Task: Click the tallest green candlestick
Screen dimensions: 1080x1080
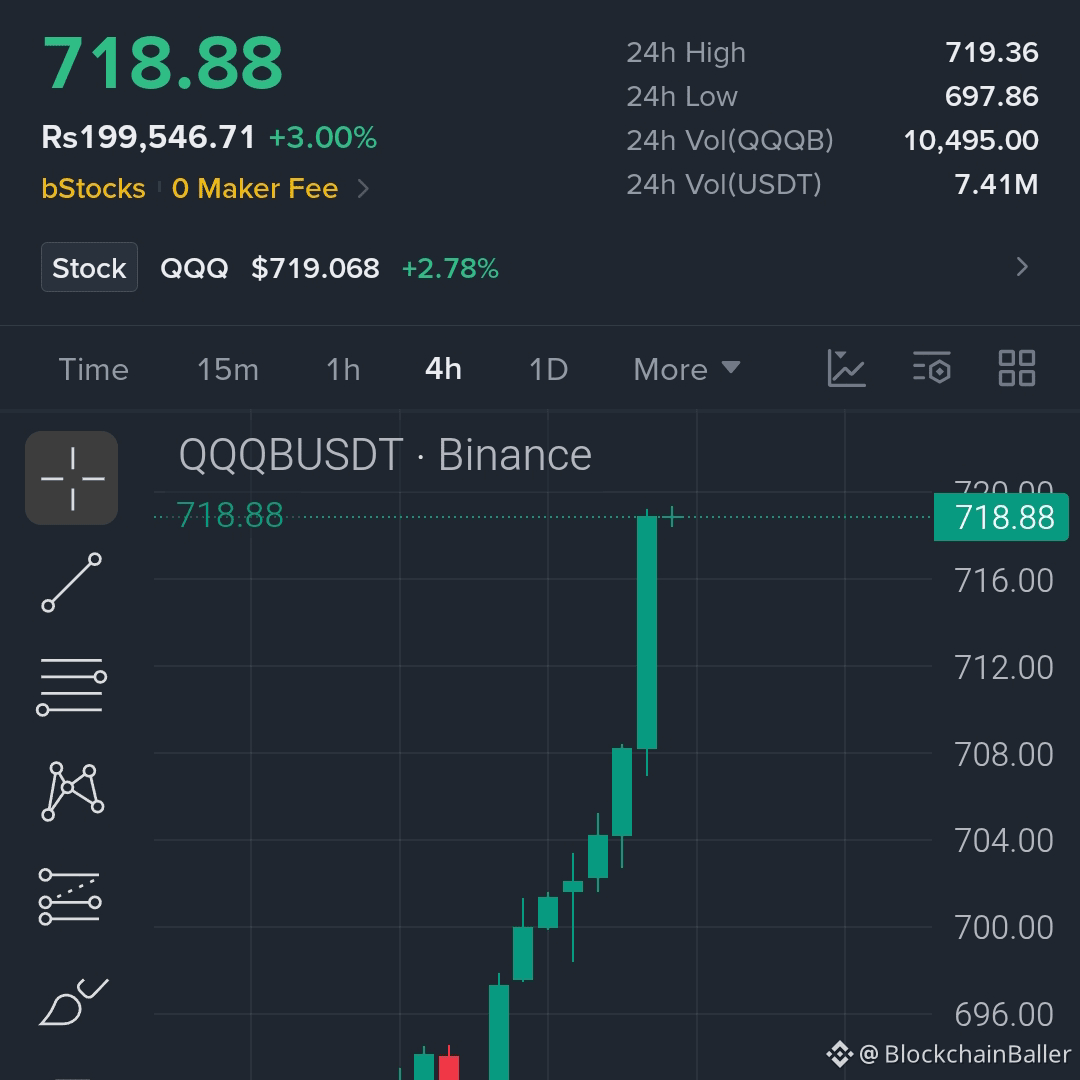Action: tap(647, 632)
